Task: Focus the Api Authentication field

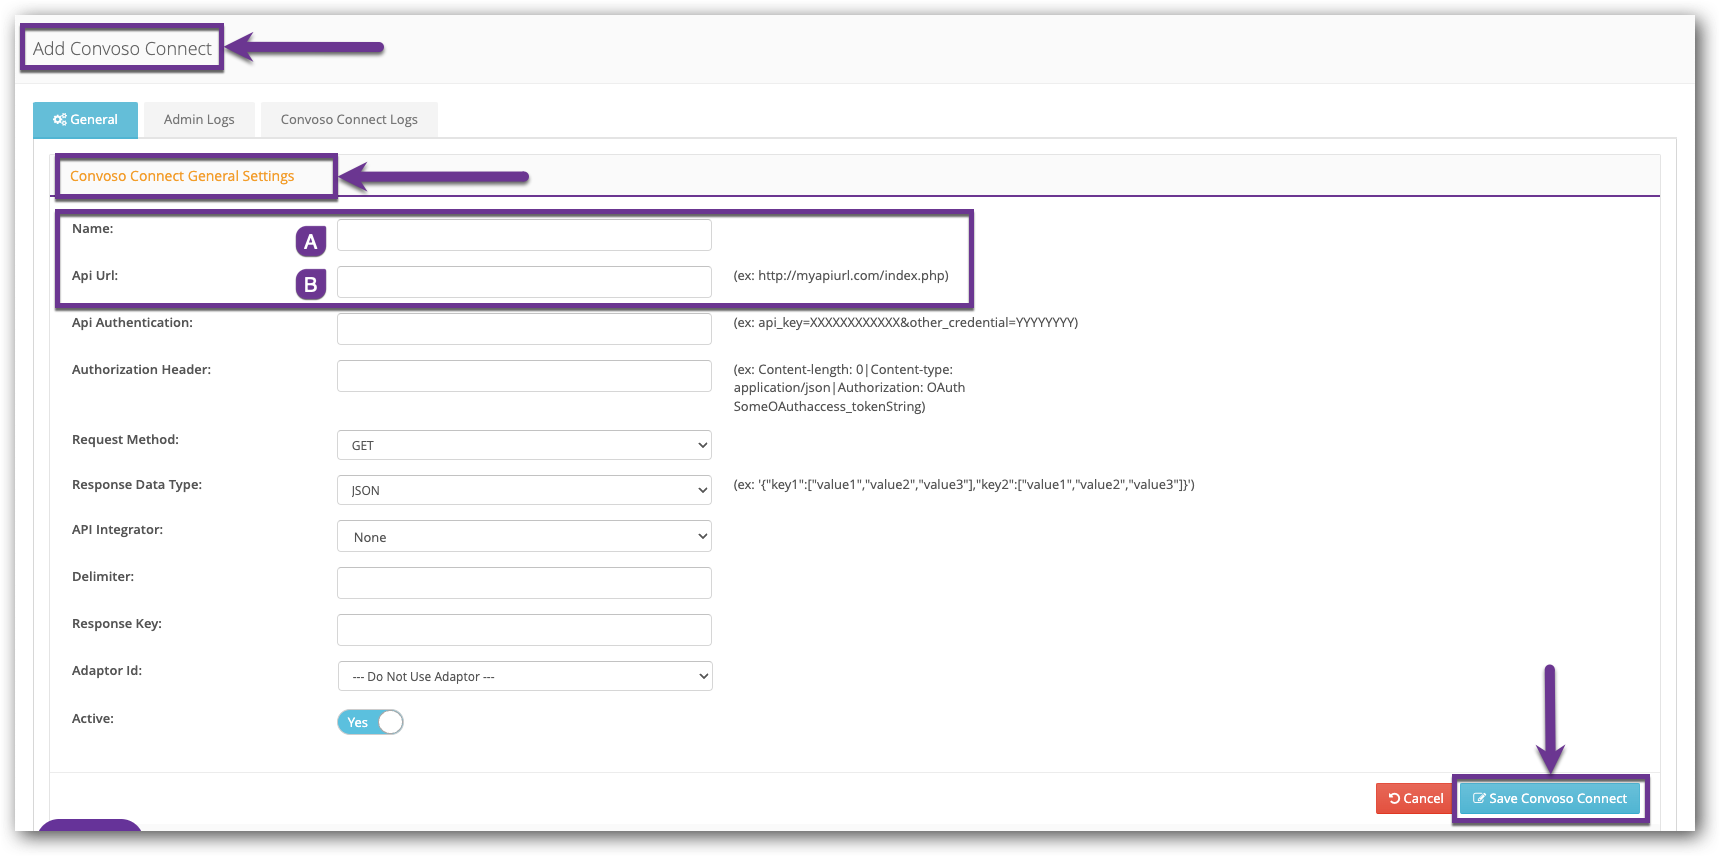Action: point(524,329)
